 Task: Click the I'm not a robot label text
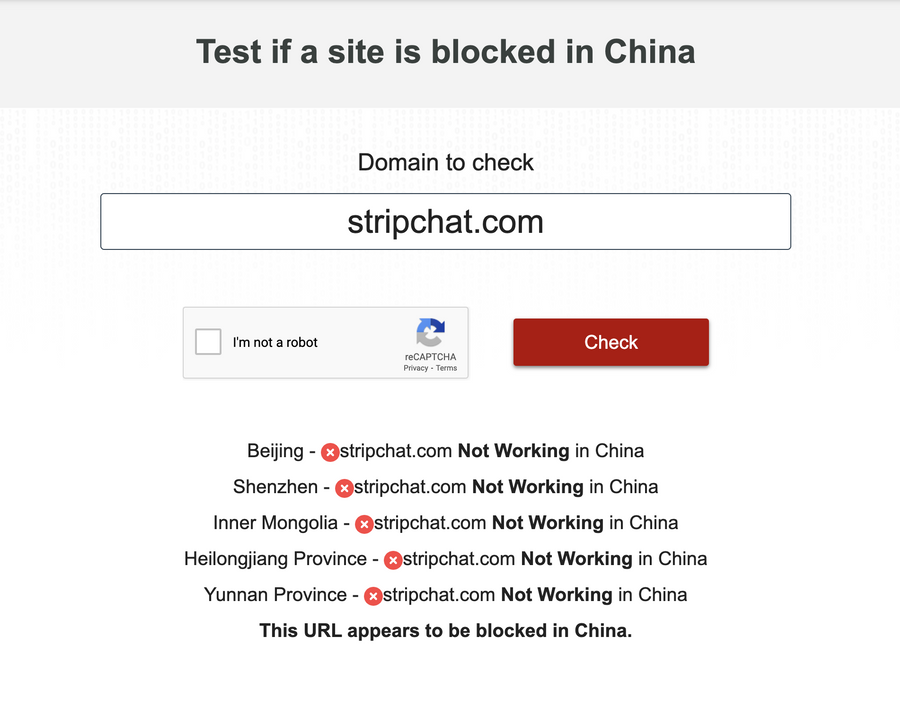pos(275,343)
